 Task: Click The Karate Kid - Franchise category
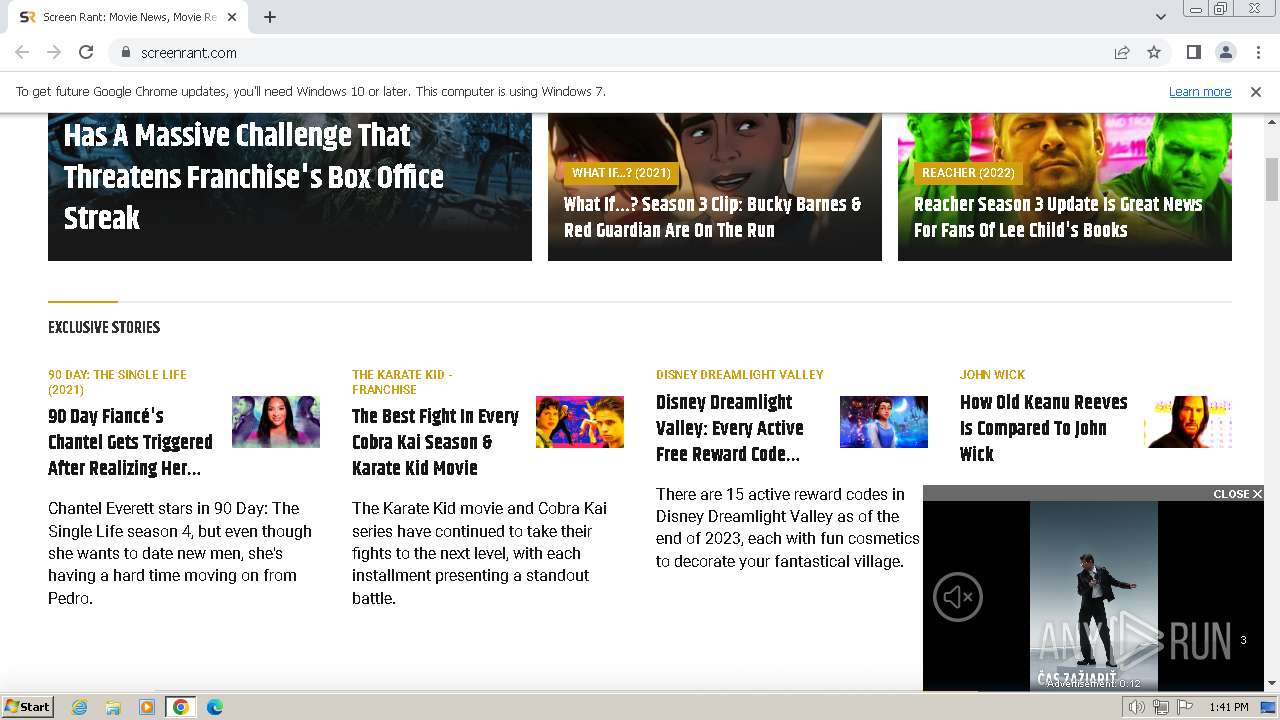coord(402,382)
